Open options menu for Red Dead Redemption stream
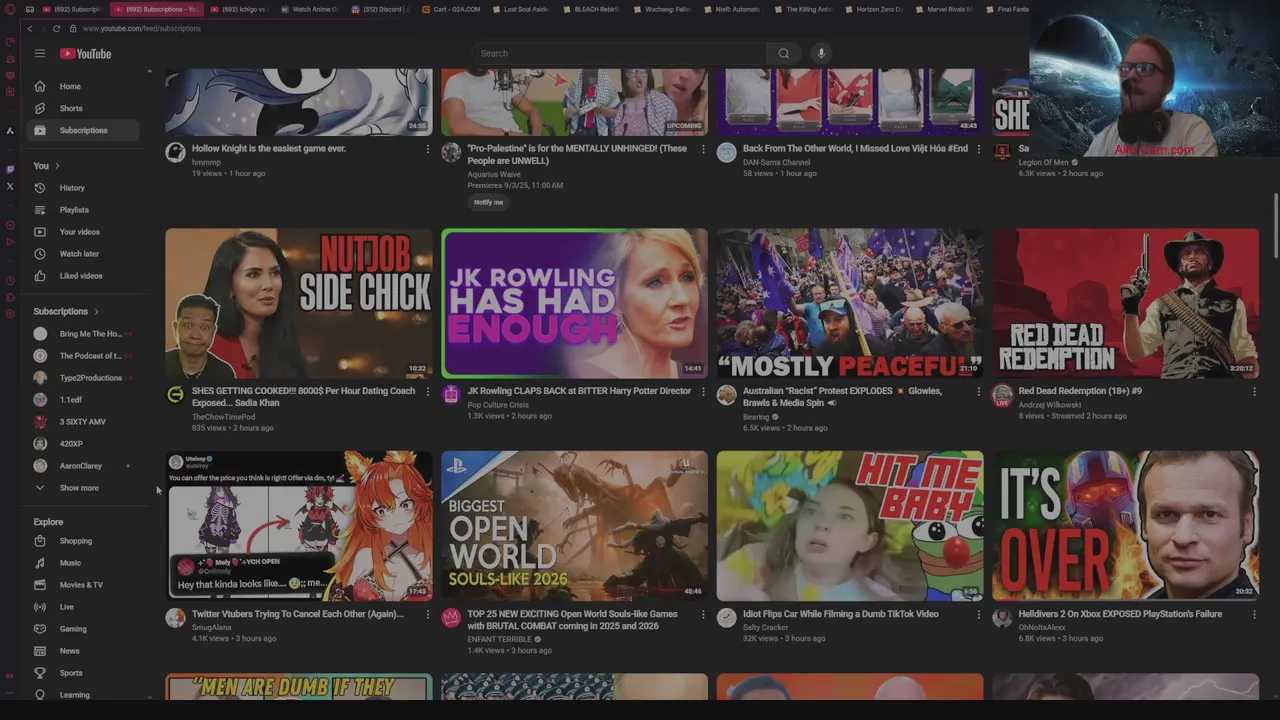This screenshot has height=720, width=1280. point(1254,392)
